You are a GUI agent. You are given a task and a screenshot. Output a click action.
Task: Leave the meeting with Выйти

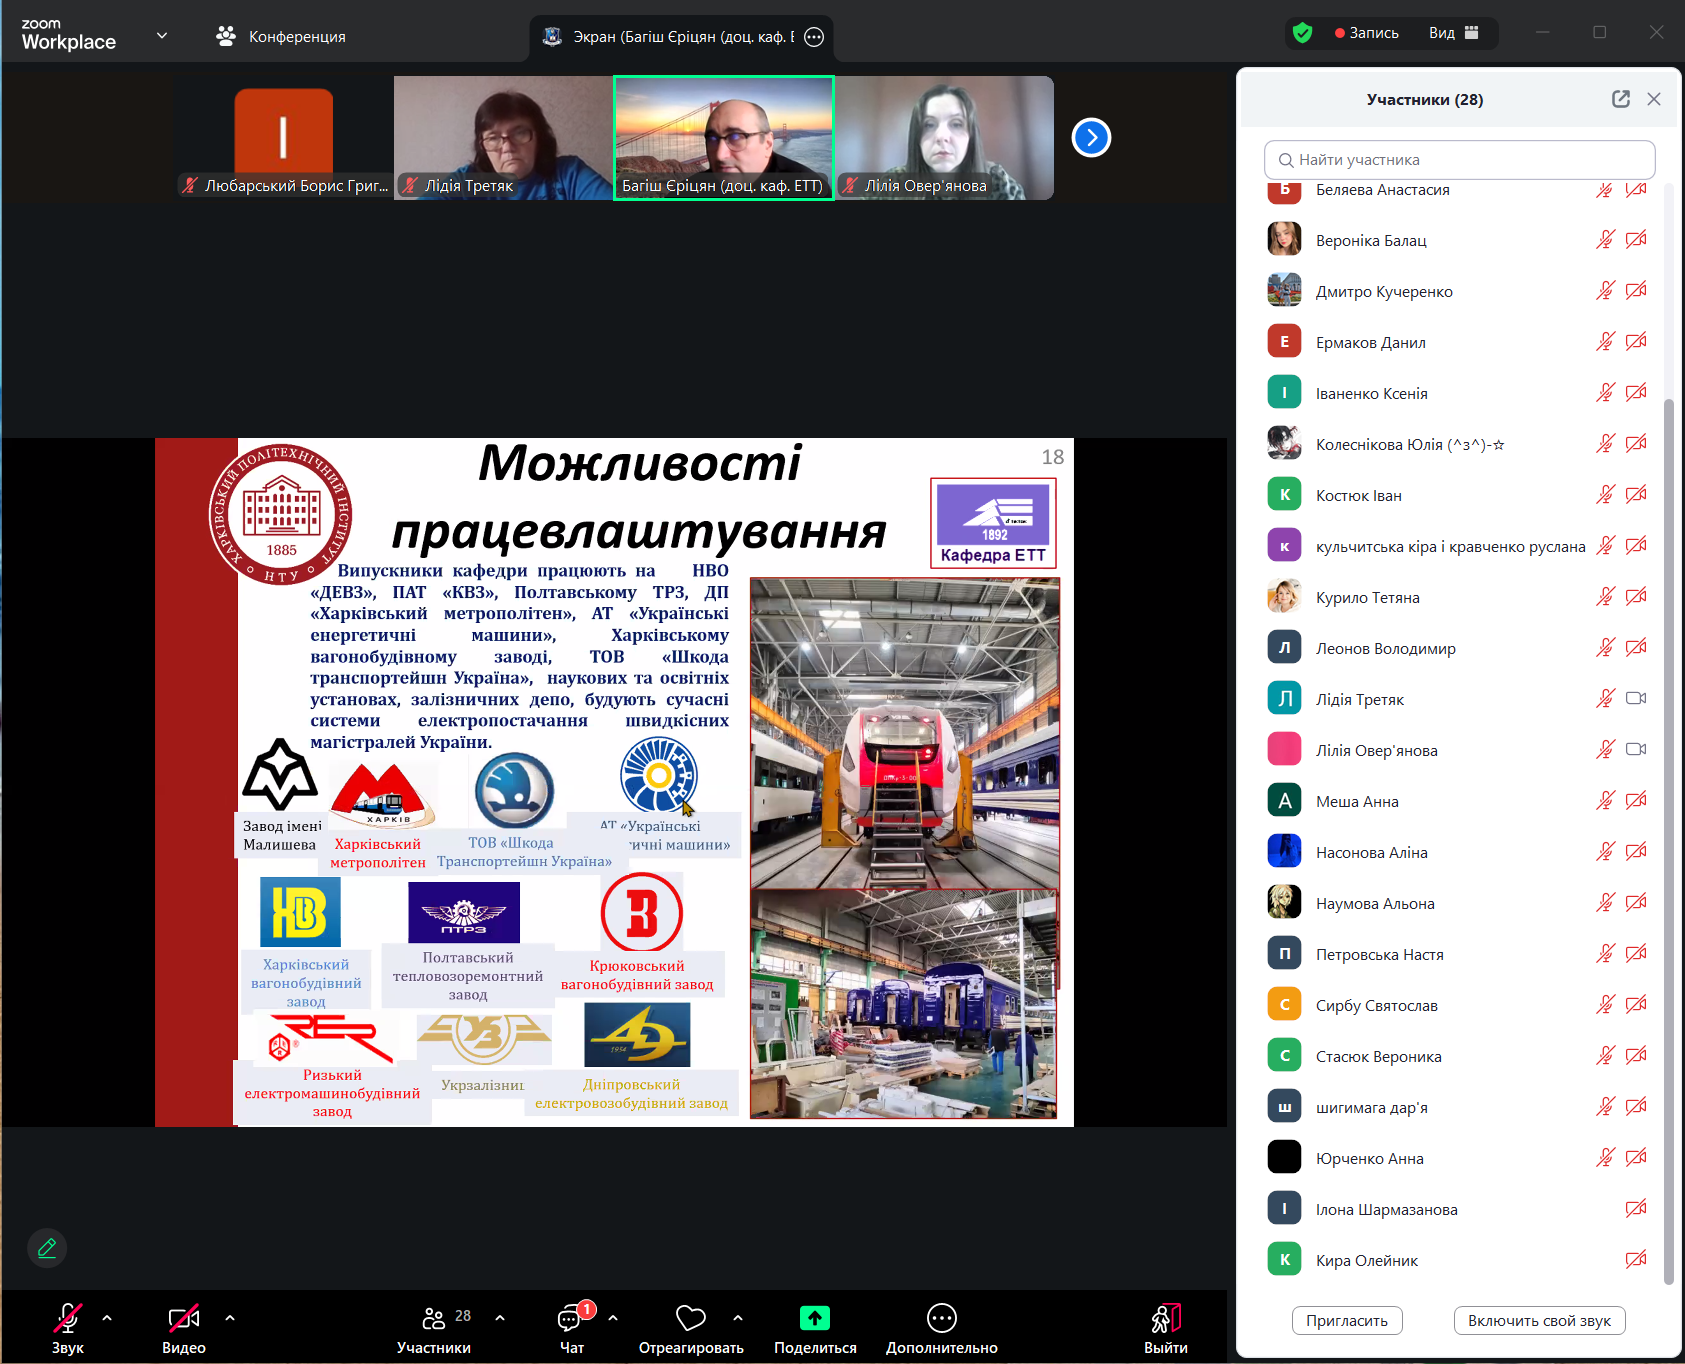(x=1166, y=1328)
